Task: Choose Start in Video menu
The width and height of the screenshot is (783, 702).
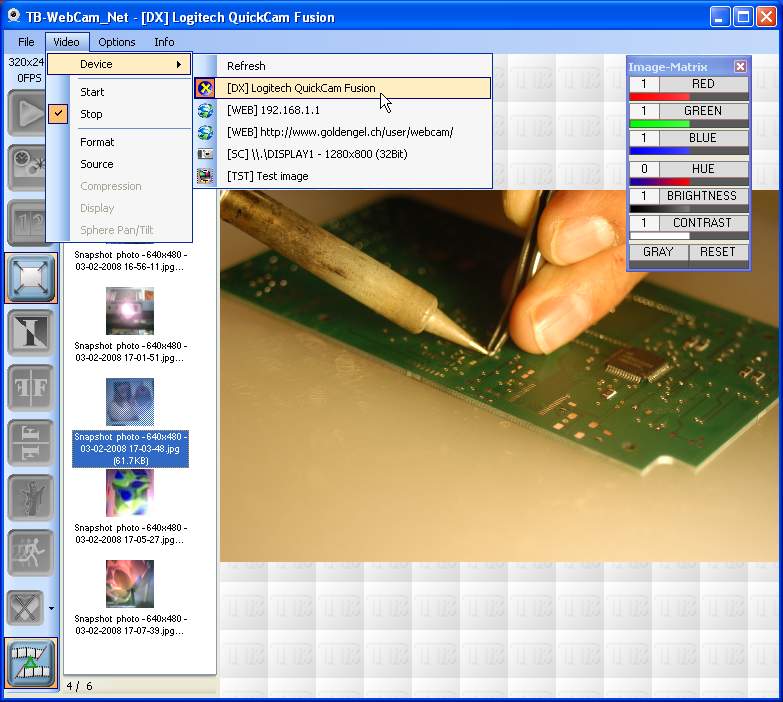Action: point(119,92)
